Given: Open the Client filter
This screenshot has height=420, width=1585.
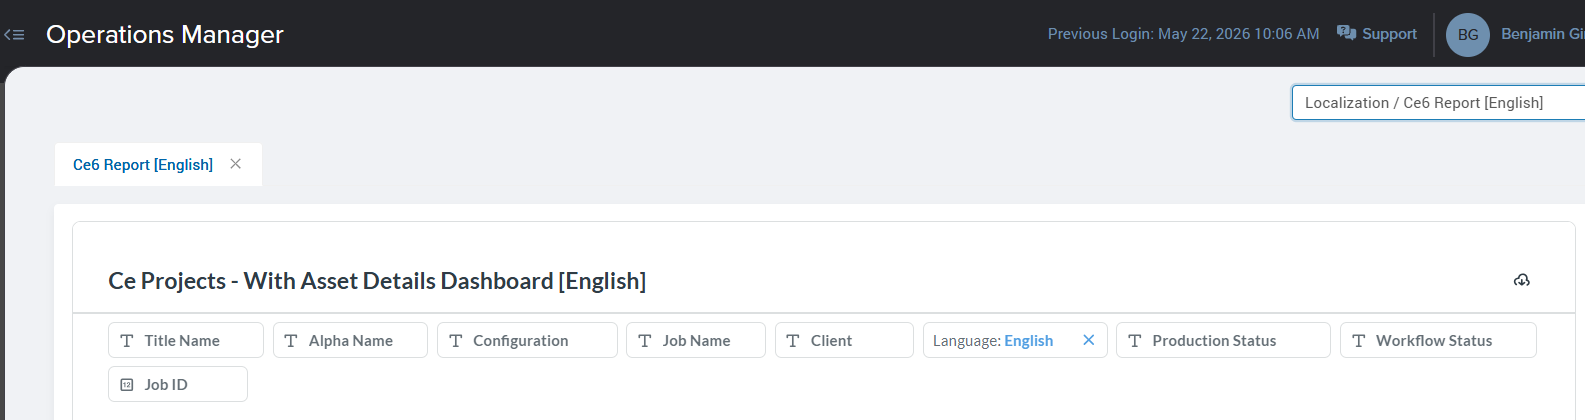Looking at the screenshot, I should click(844, 340).
